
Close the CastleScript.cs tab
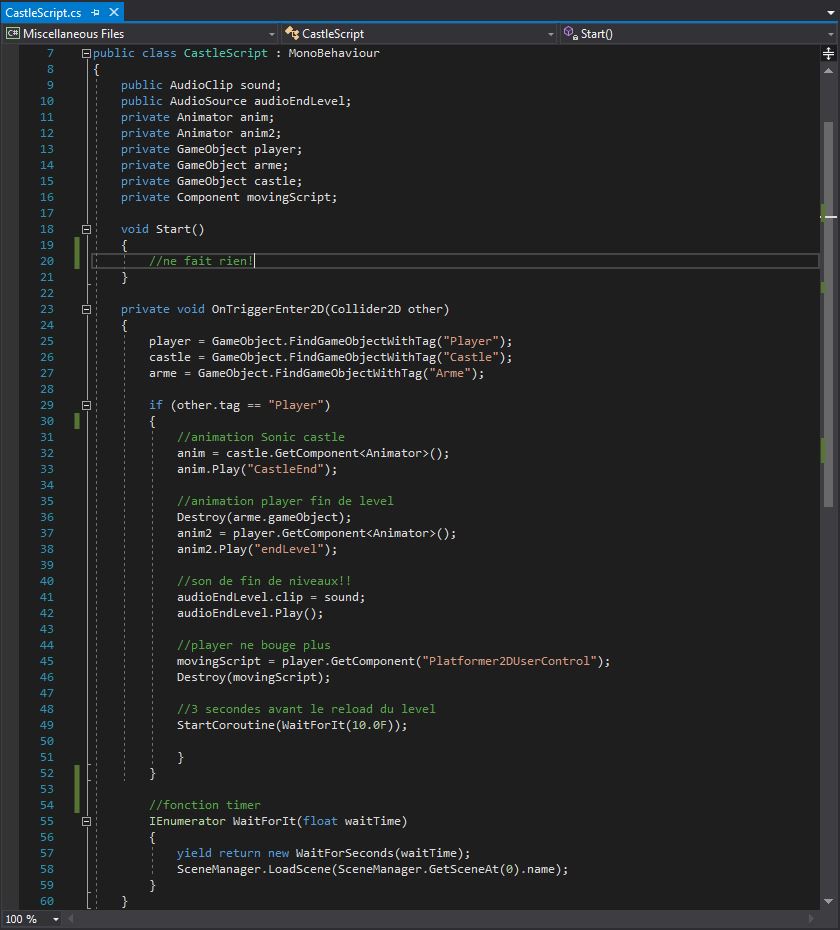[x=113, y=13]
